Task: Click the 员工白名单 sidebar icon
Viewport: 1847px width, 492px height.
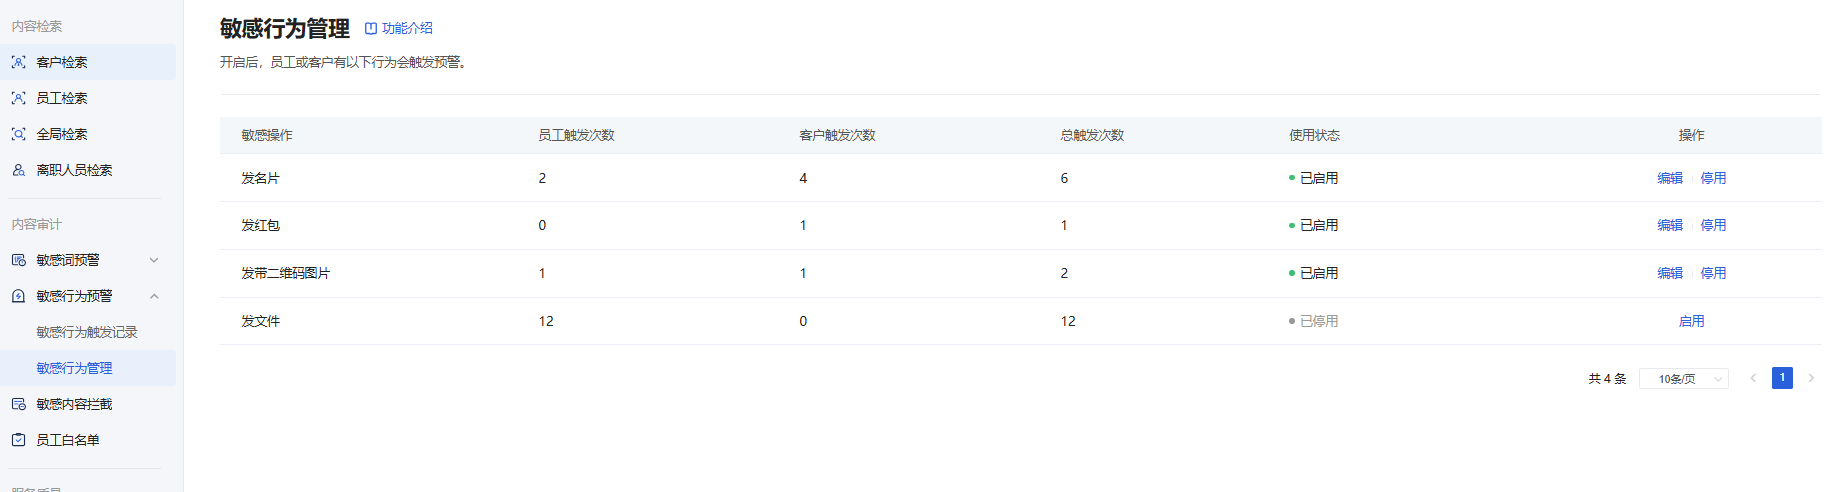Action: pyautogui.click(x=18, y=440)
